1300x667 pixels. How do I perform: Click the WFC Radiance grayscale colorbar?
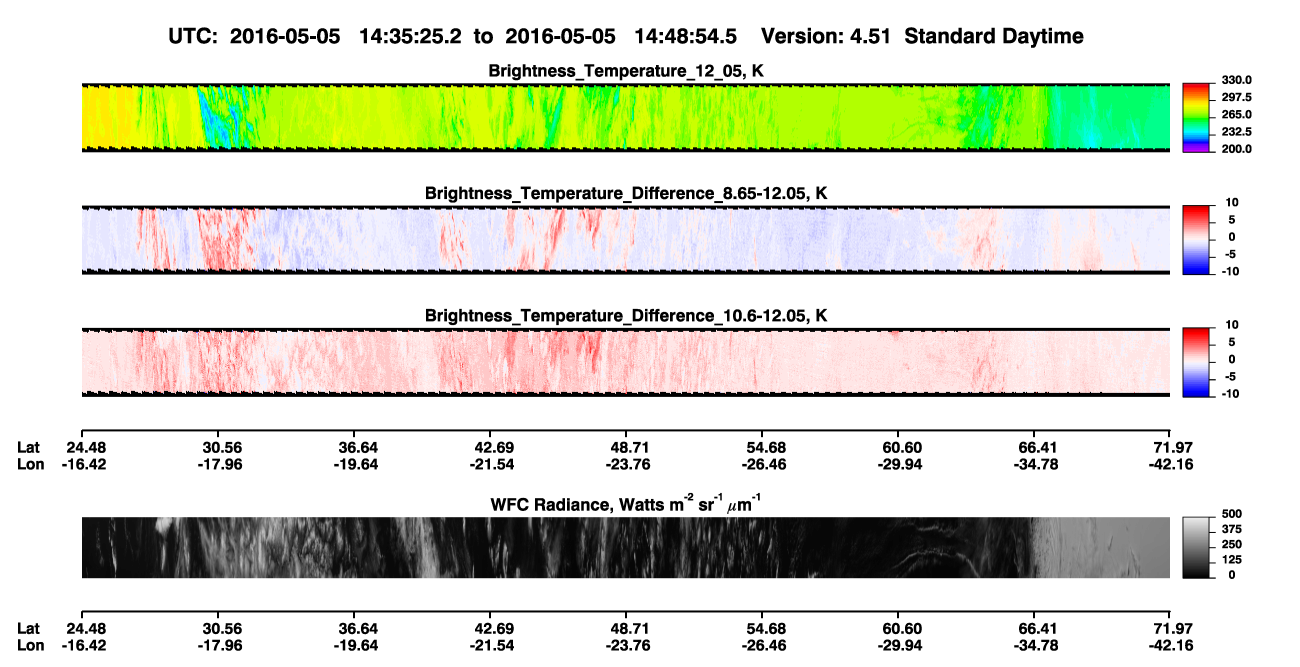[1196, 547]
